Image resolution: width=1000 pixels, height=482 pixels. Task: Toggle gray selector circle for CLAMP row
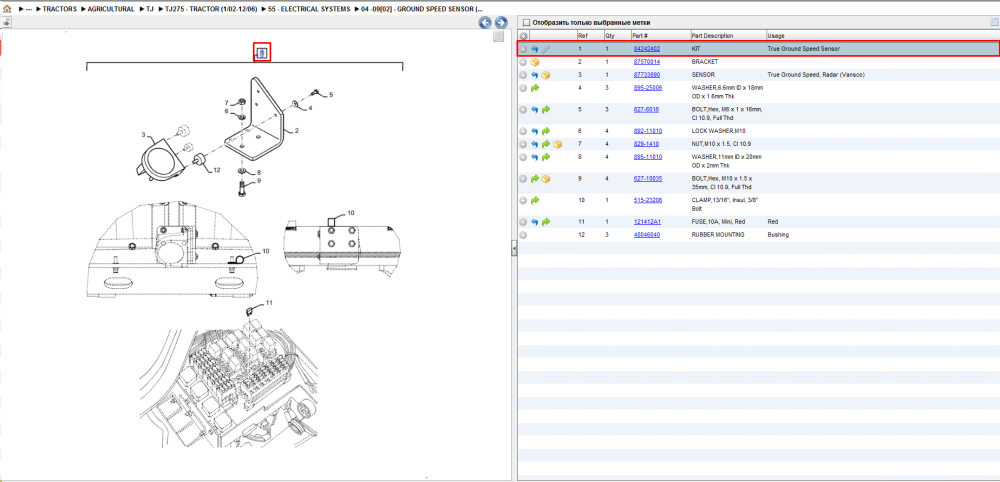[x=523, y=200]
